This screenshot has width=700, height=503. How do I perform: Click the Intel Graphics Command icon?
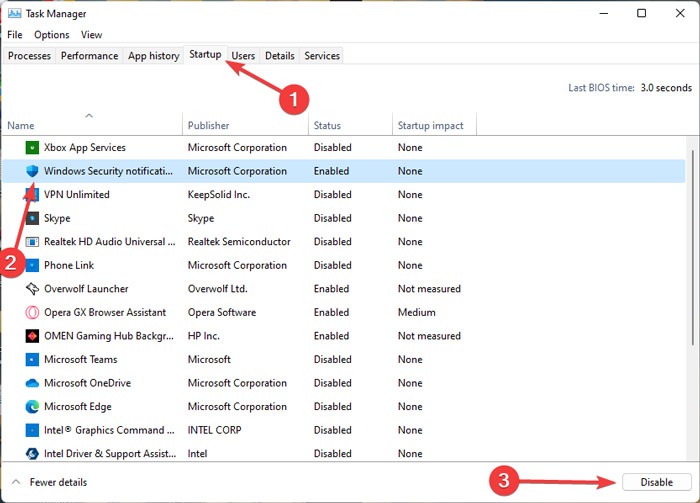pyautogui.click(x=32, y=430)
